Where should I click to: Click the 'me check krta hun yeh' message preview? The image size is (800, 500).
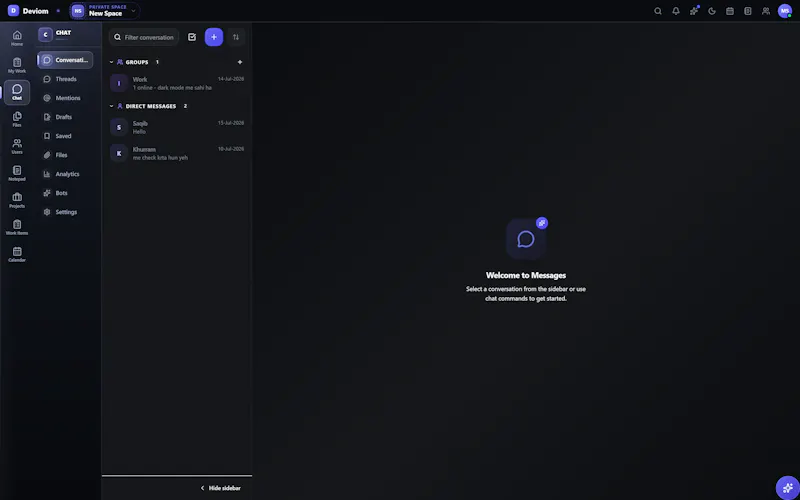pos(160,158)
